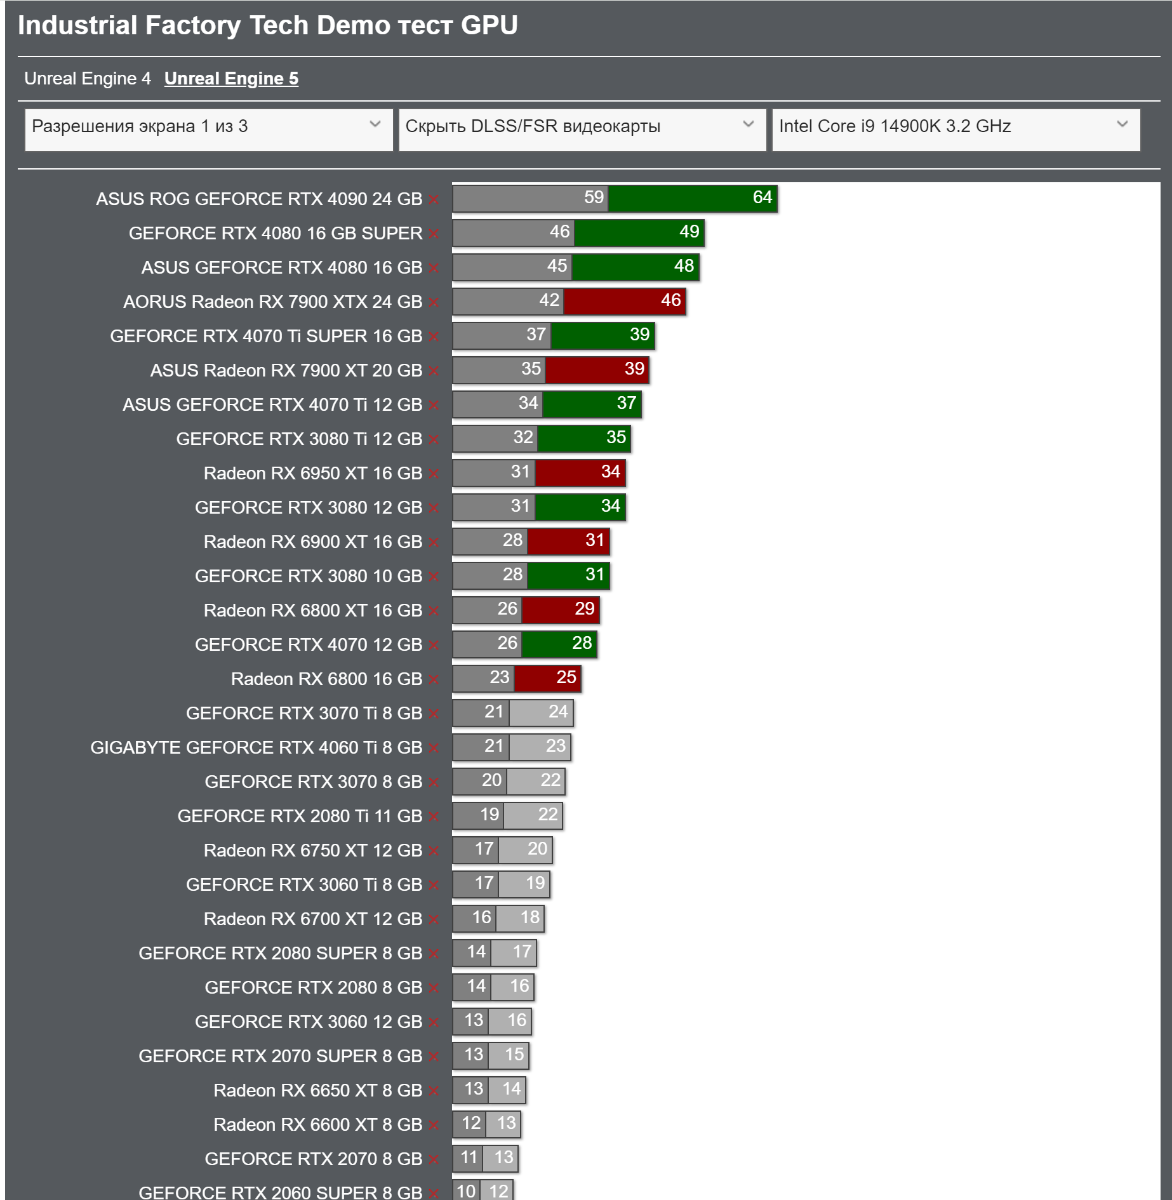Screen dimensions: 1172x1200
Task: Click the ASUS Radeon RX 7900 XT 20 GB label
Action: coord(286,370)
